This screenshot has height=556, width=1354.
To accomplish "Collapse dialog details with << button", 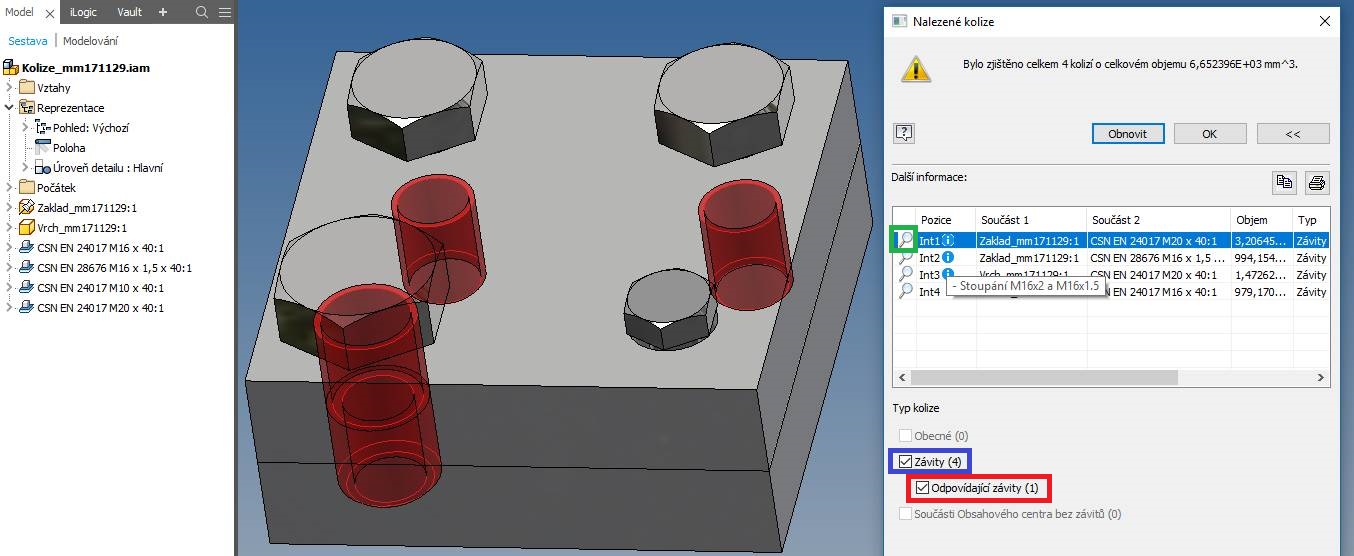I will pos(1292,133).
